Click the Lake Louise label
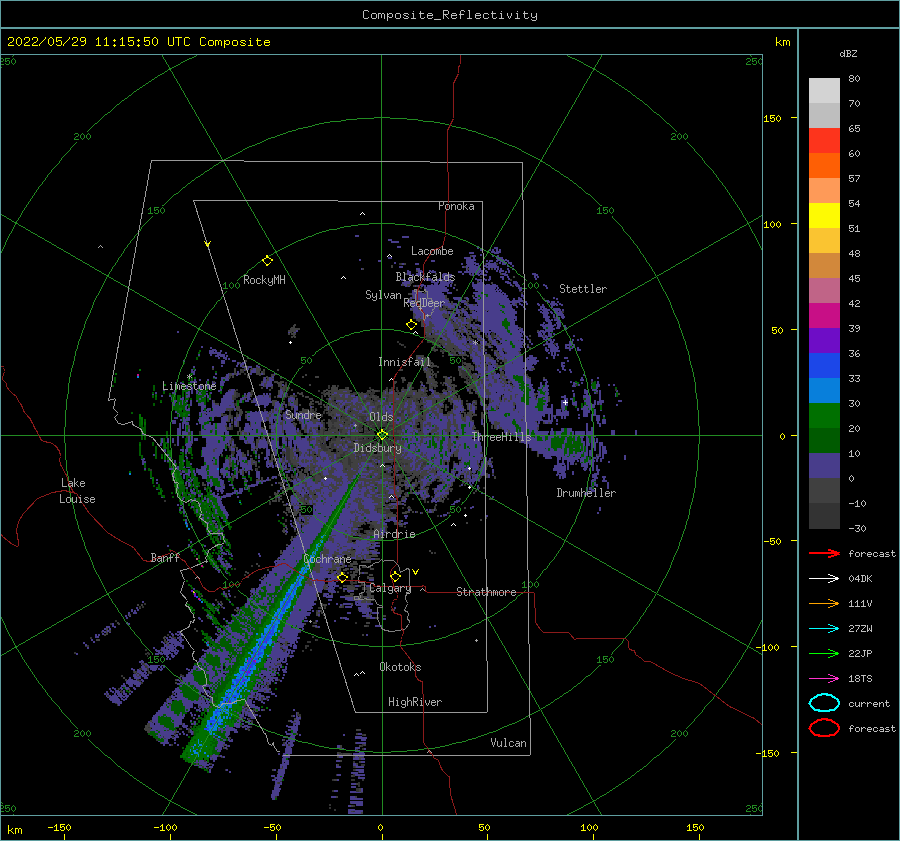900x841 pixels. coord(77,491)
